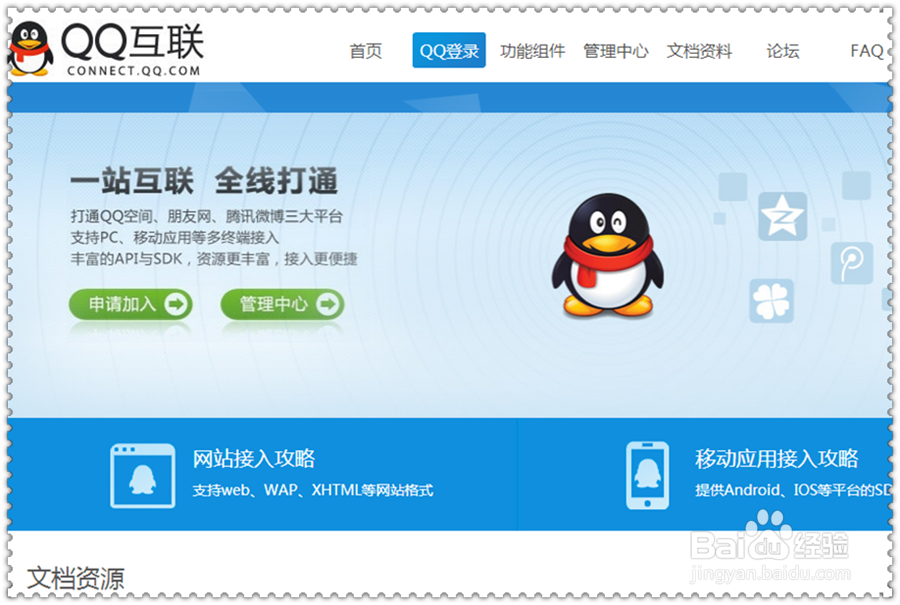
Task: Click text 提供Android、IOS等平台的SD
Action: point(793,490)
